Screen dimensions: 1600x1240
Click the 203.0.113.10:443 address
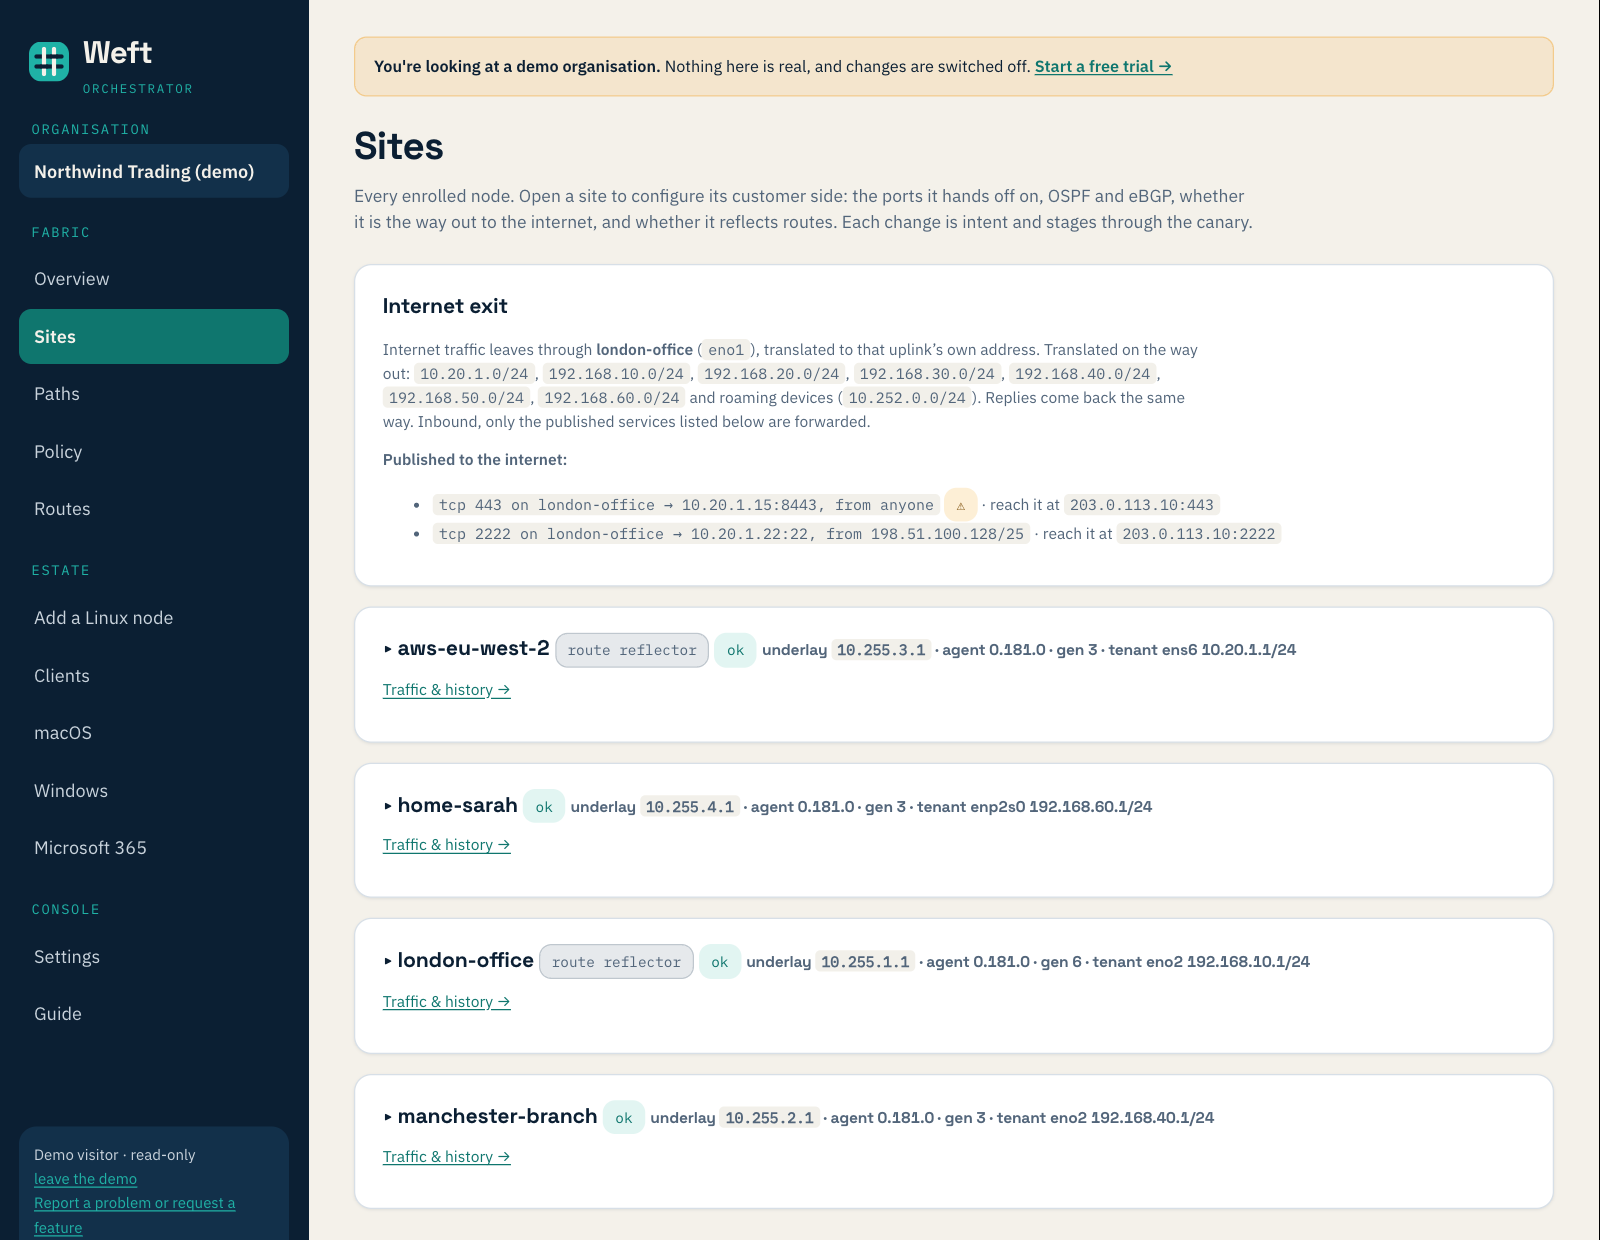(1142, 505)
